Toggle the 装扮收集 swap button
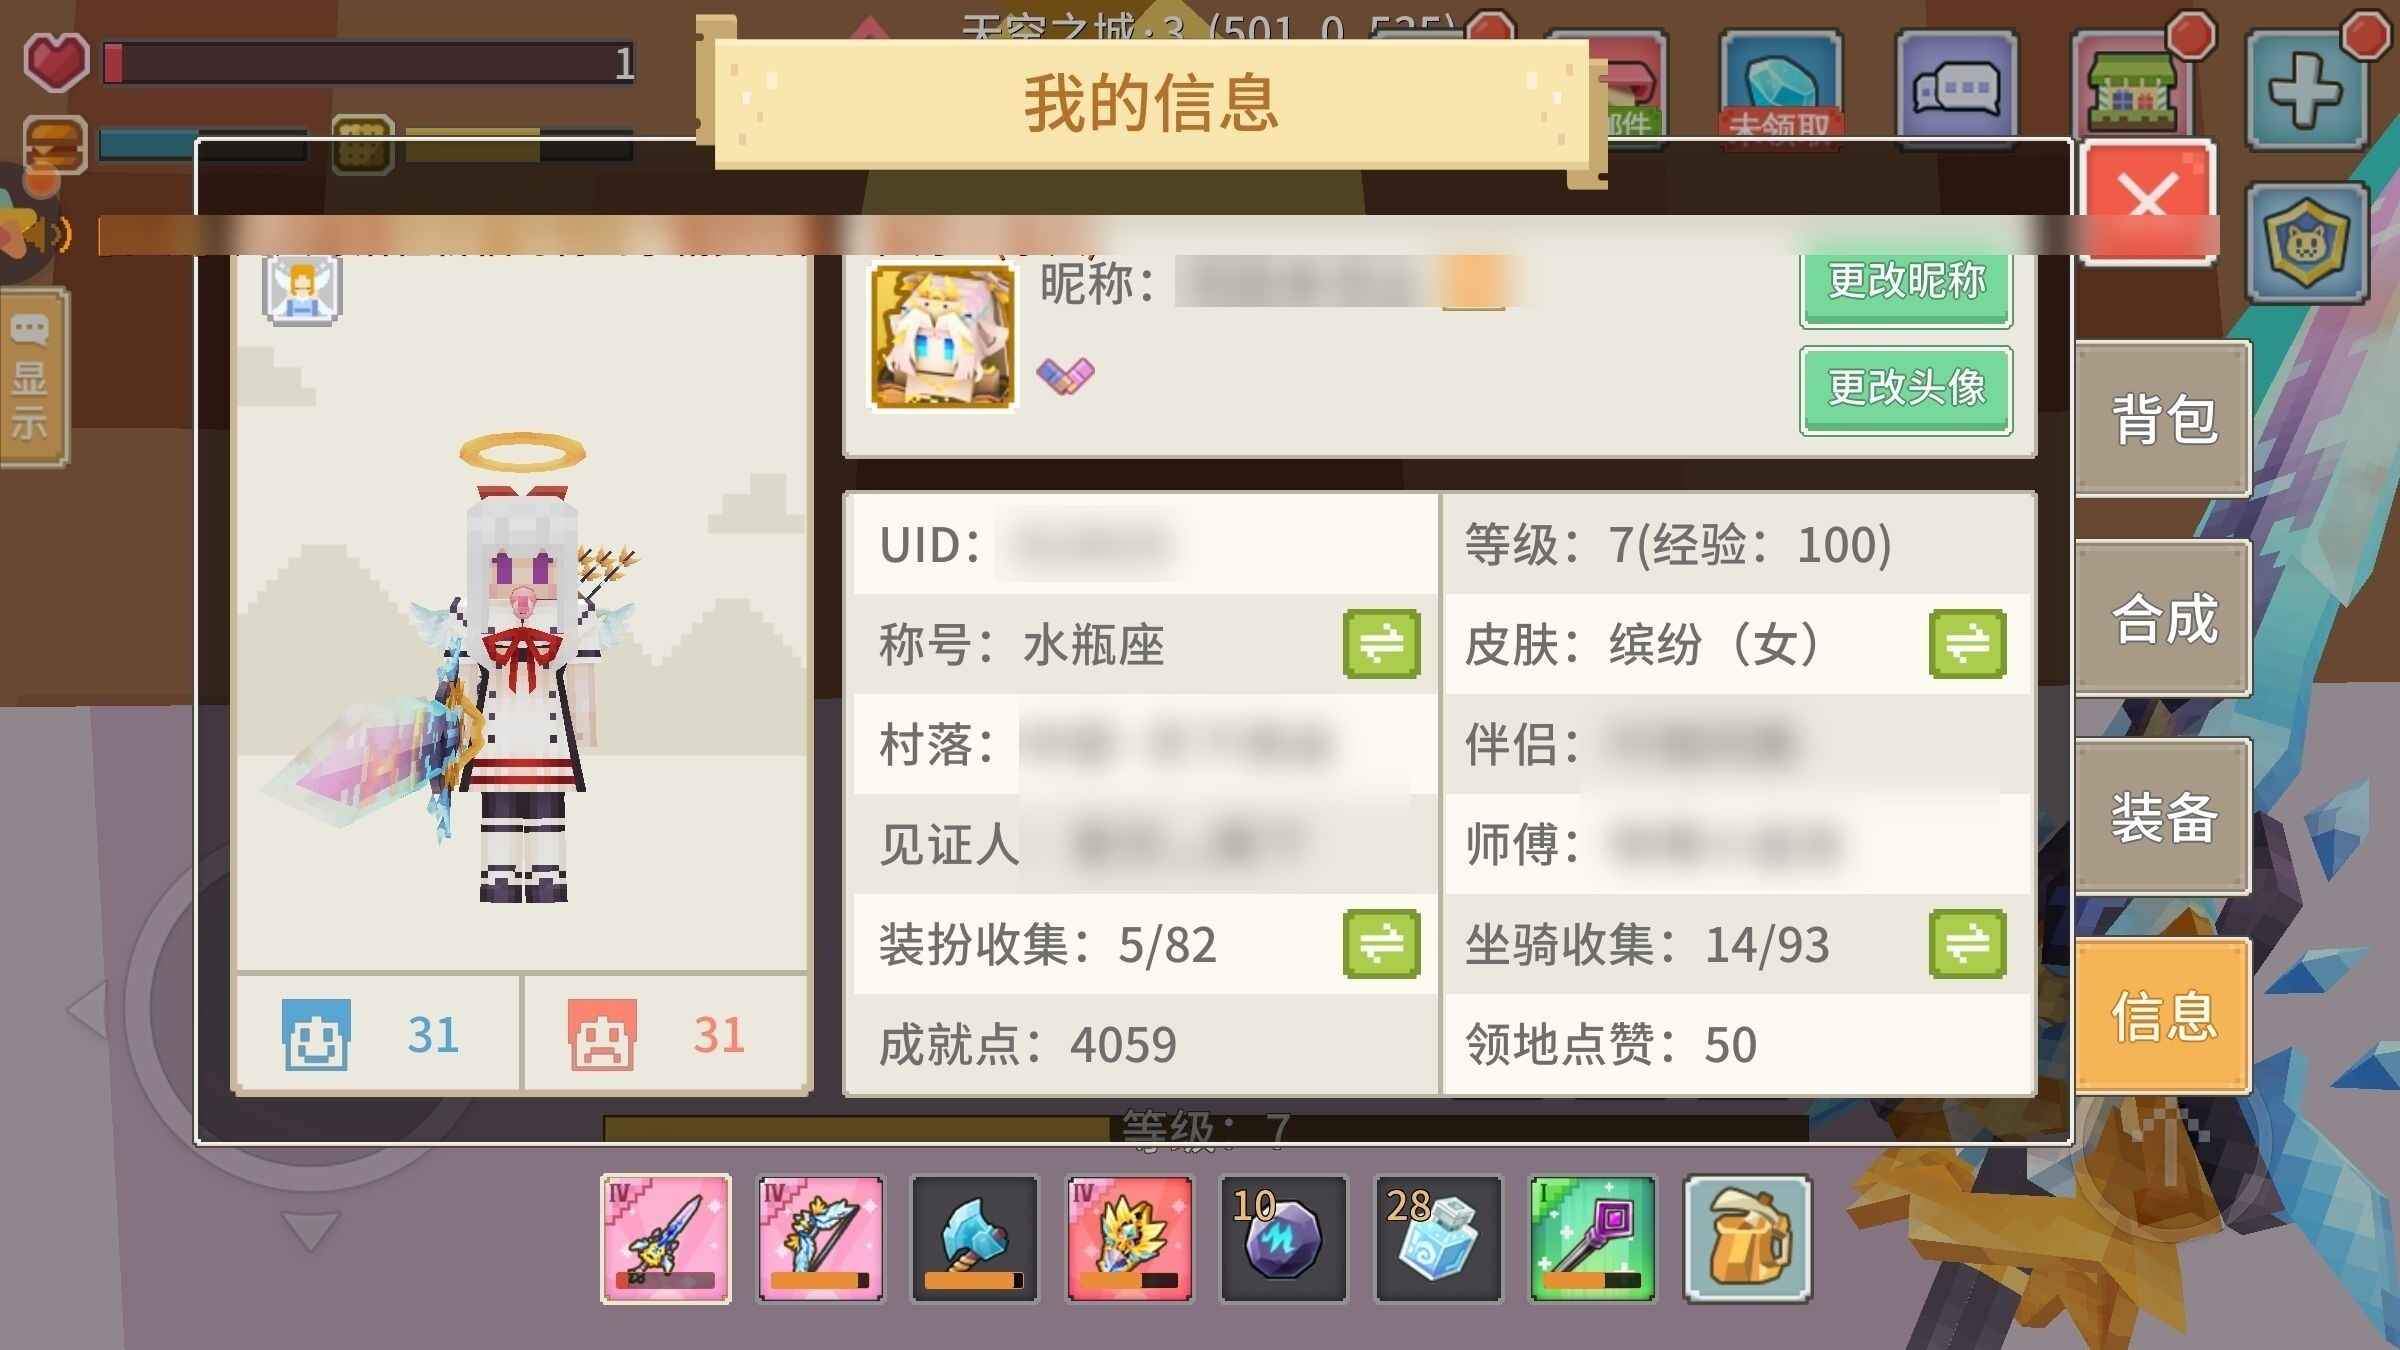This screenshot has height=1350, width=2400. pyautogui.click(x=1382, y=943)
